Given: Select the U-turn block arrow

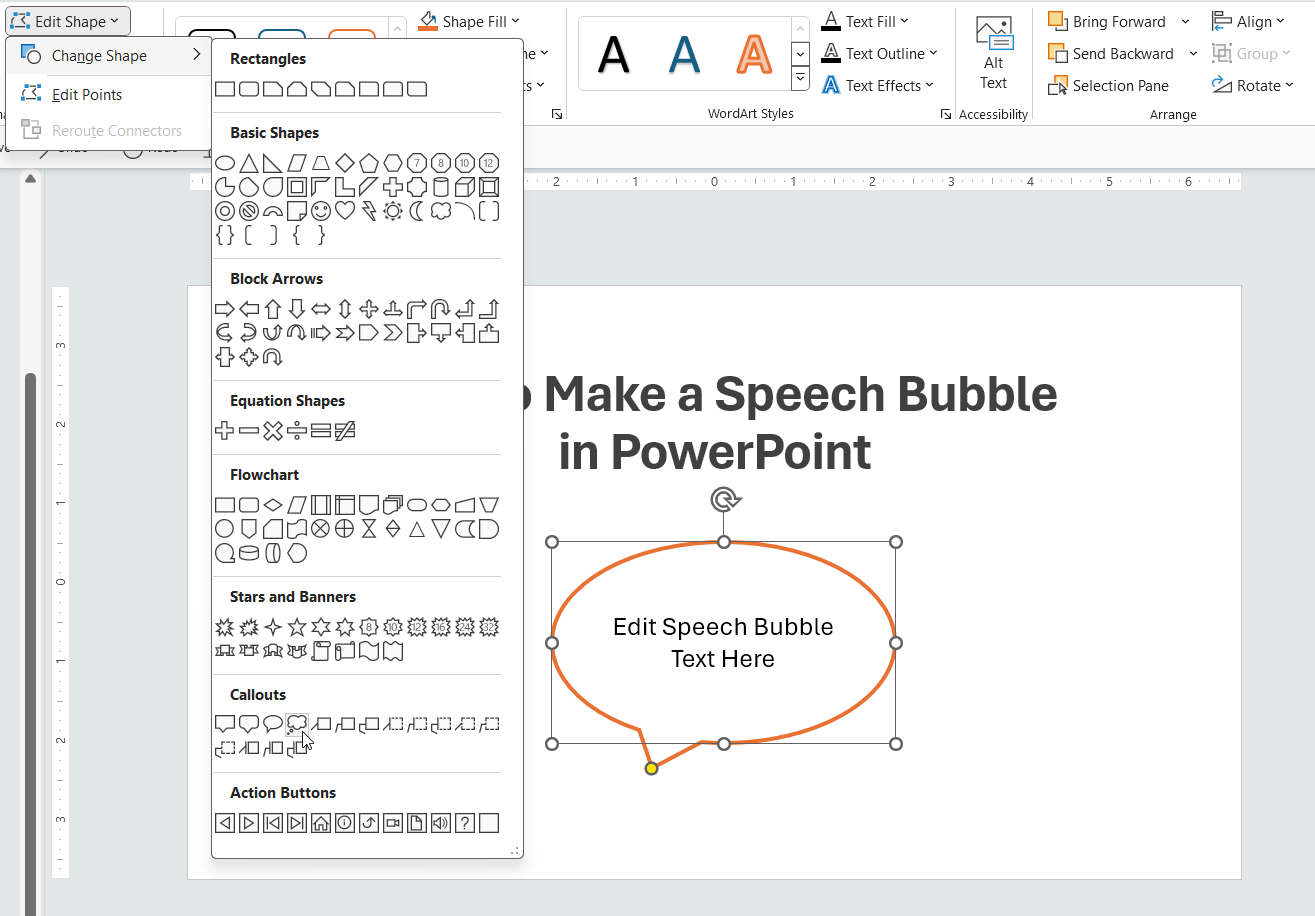Looking at the screenshot, I should coord(441,309).
